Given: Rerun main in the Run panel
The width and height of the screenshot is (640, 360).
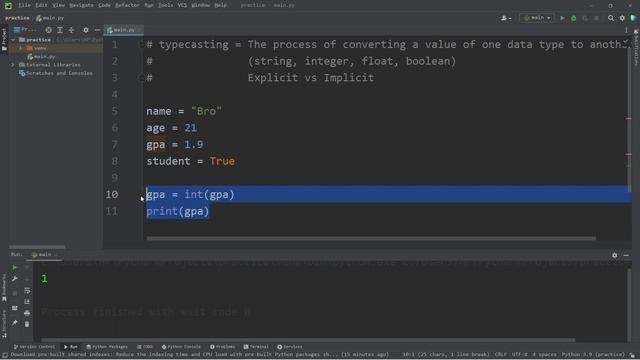Looking at the screenshot, I should tap(15, 267).
